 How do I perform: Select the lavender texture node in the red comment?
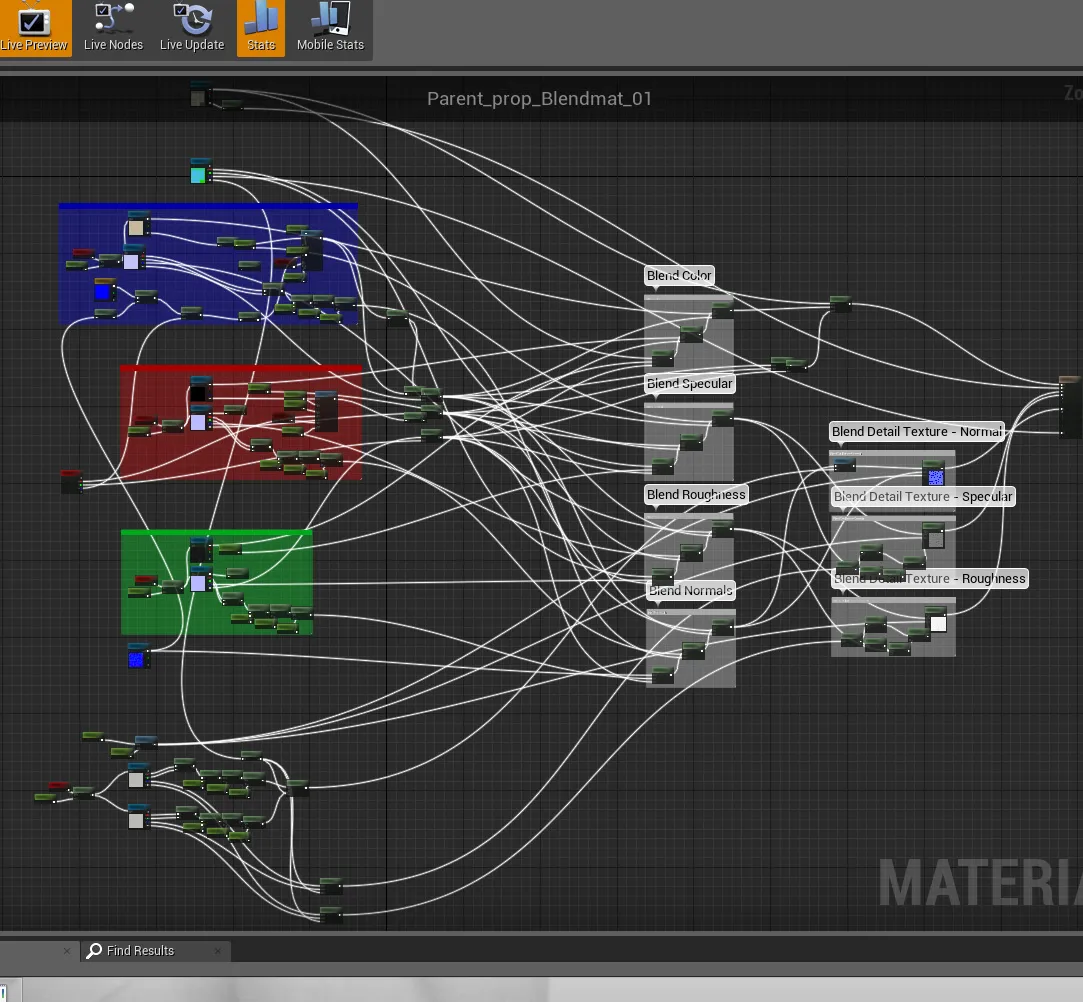click(x=200, y=419)
